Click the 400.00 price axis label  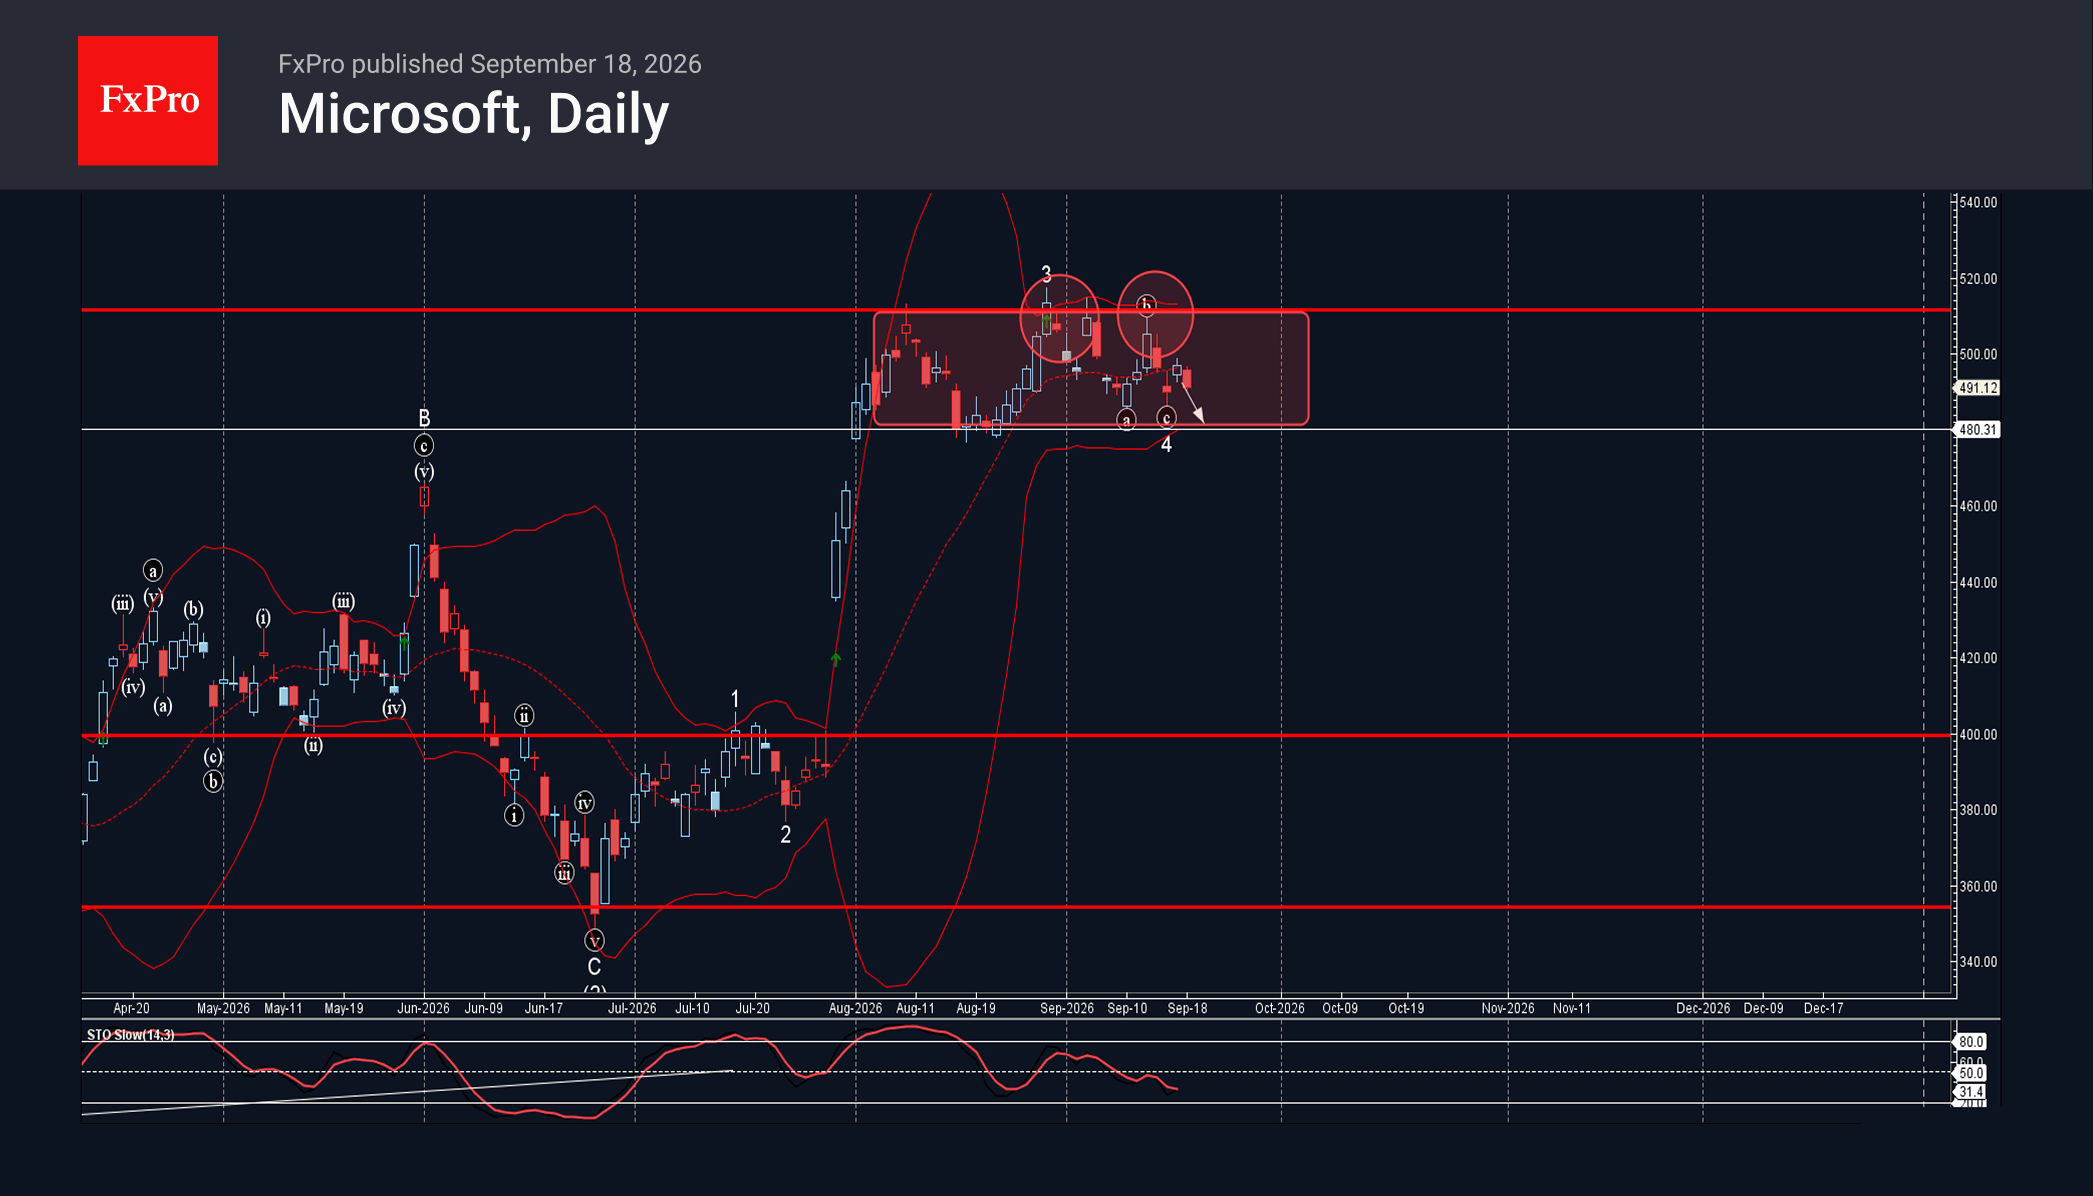point(1978,735)
